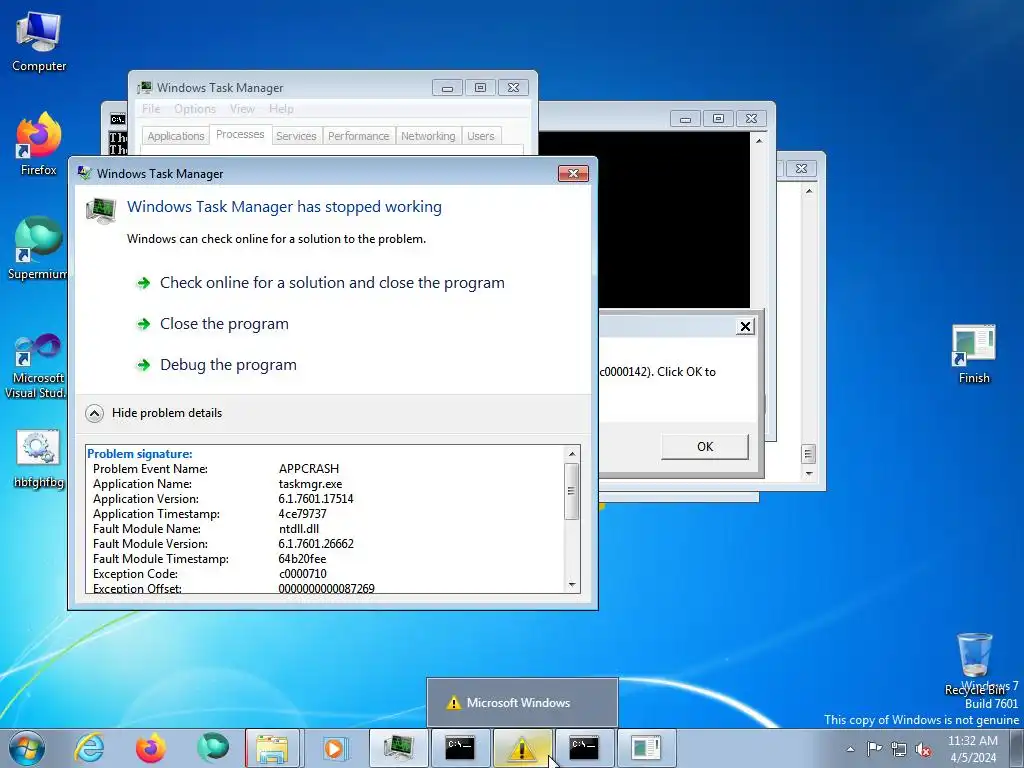Switch to the Finish app taskbar button
The width and height of the screenshot is (1024, 768).
[646, 748]
